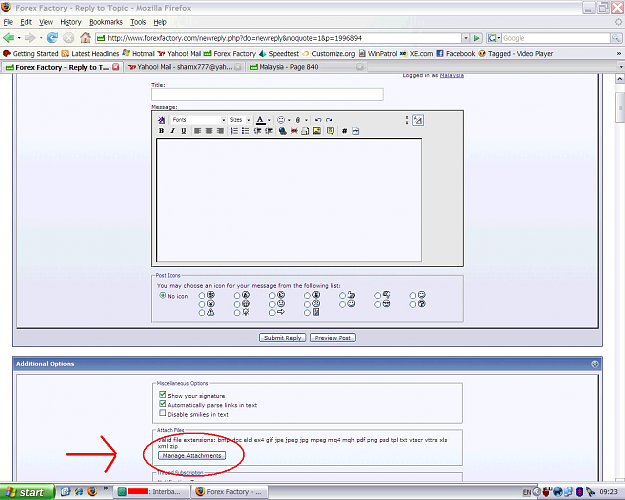Select the lightbulb post icon radio button

tap(237, 313)
